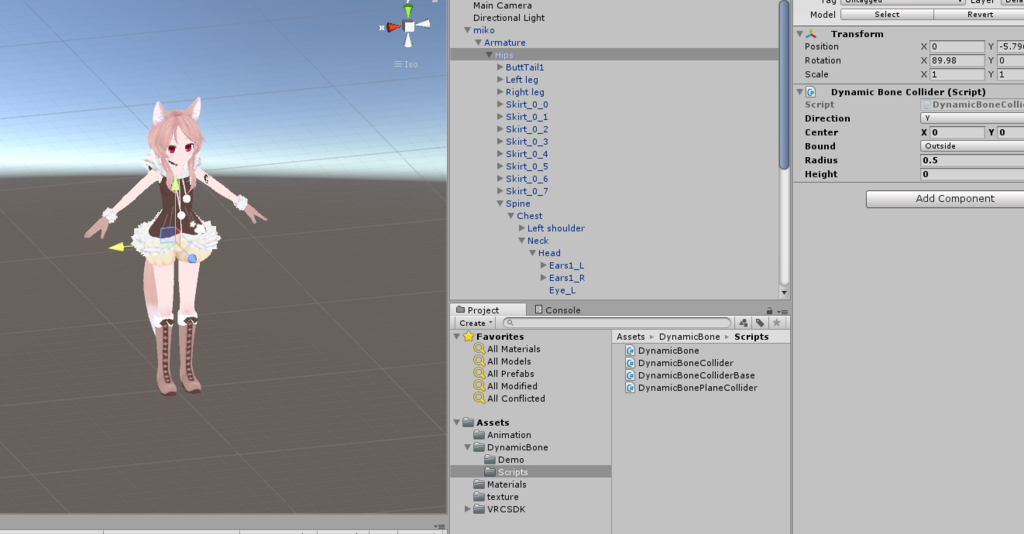This screenshot has width=1024, height=534.
Task: Expand the Left shoulder bone node
Action: 522,228
